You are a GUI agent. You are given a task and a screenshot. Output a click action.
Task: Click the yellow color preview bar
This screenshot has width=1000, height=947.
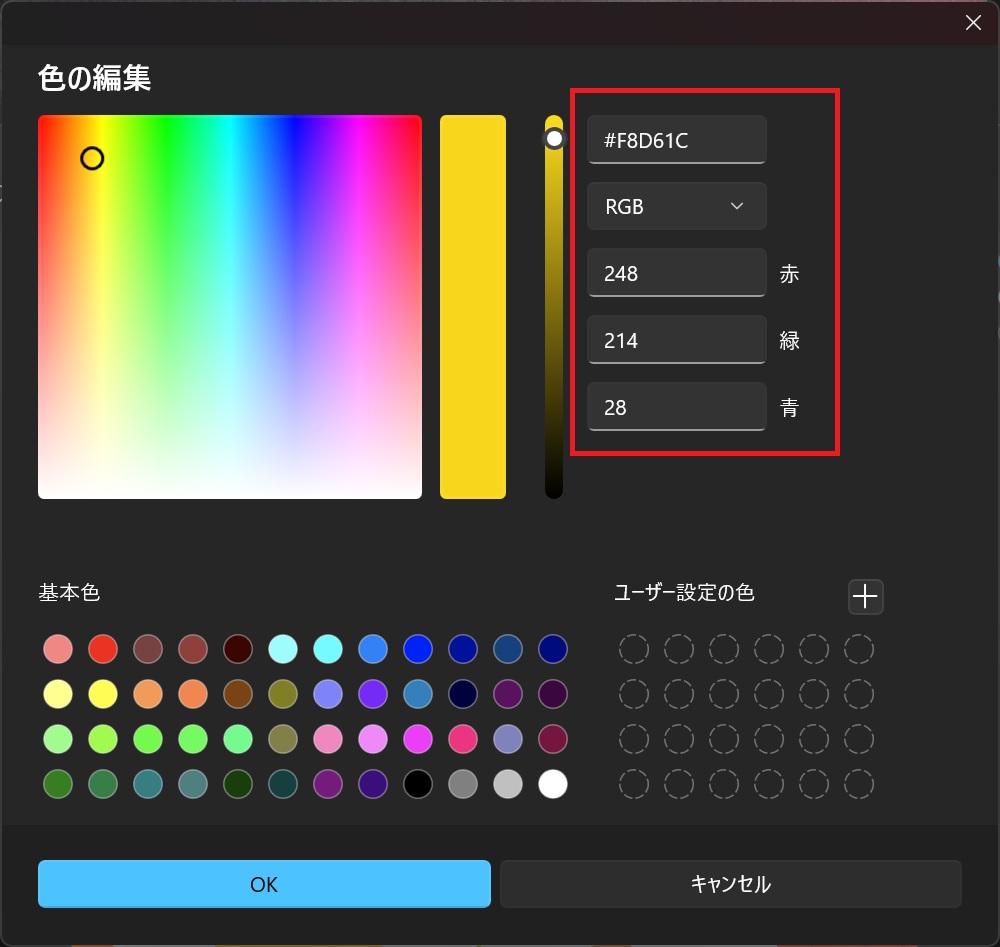[473, 306]
